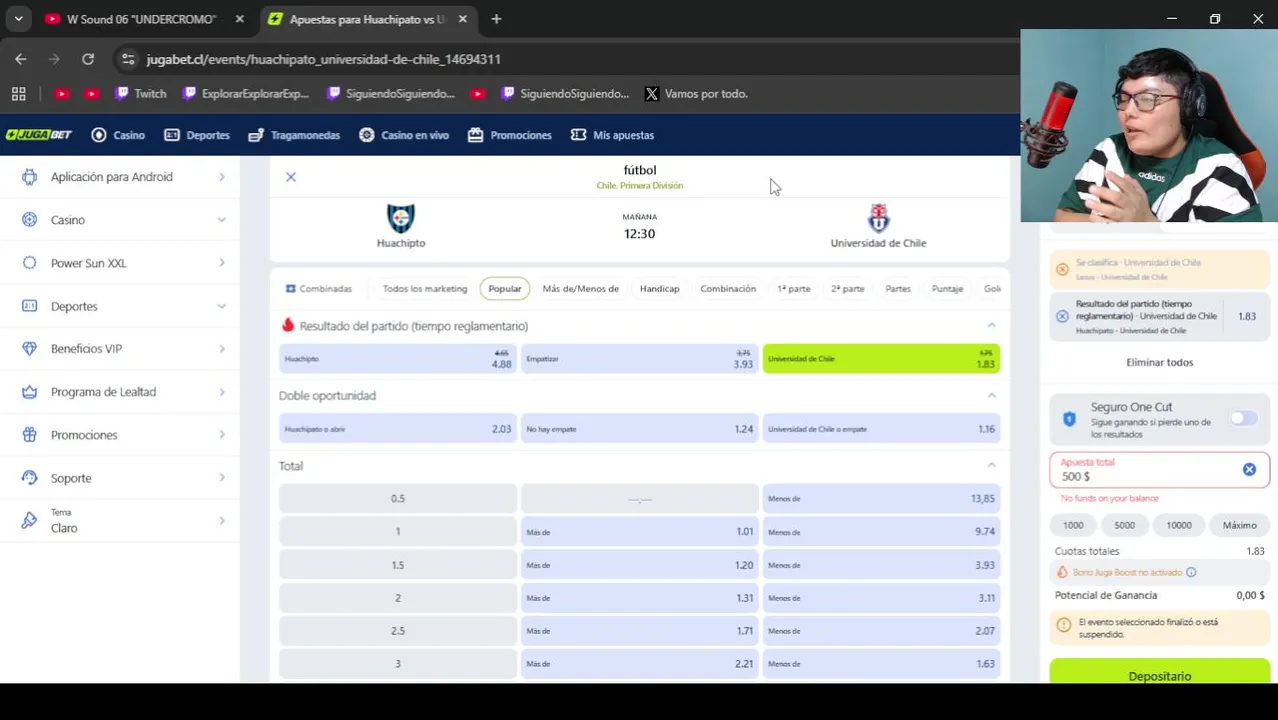Screen dimensions: 1278x720
Task: Pick Huachipato win odds 4.88
Action: pyautogui.click(x=398, y=359)
